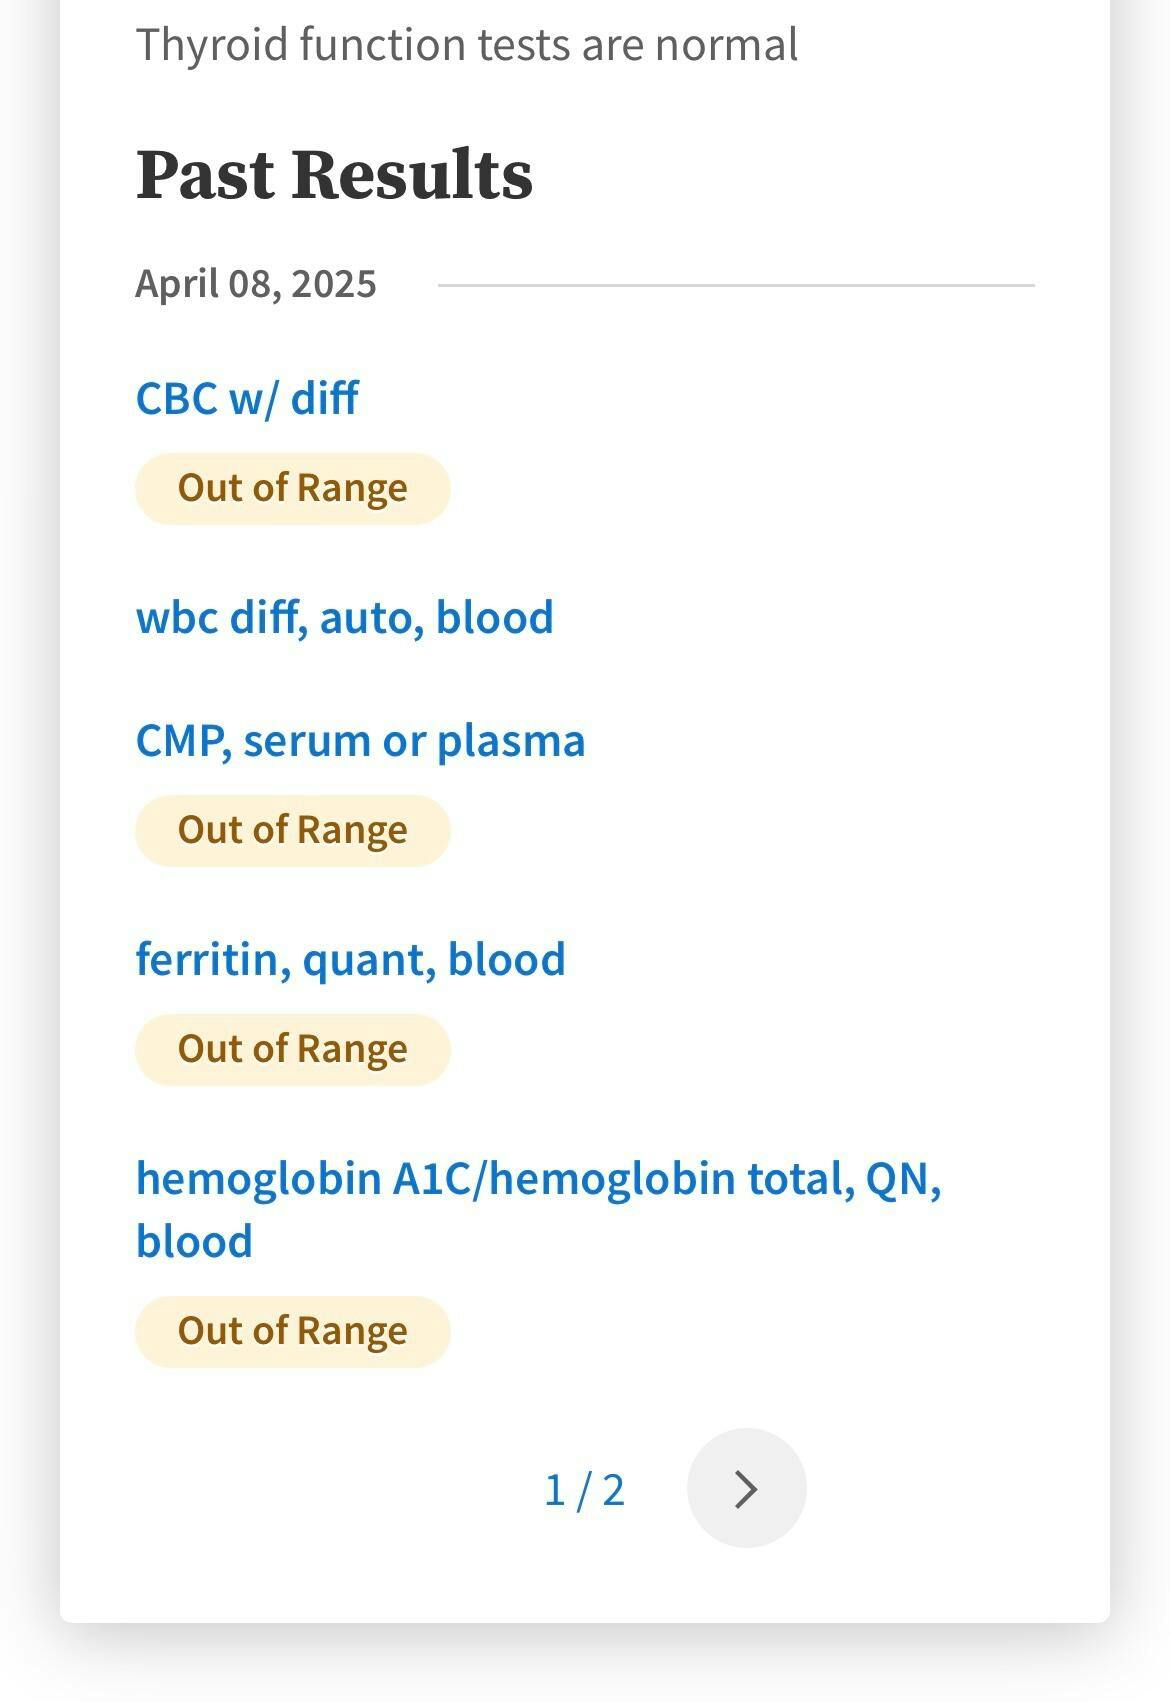Click Out of Range badge under CMP
This screenshot has height=1702, width=1170.
(x=292, y=830)
